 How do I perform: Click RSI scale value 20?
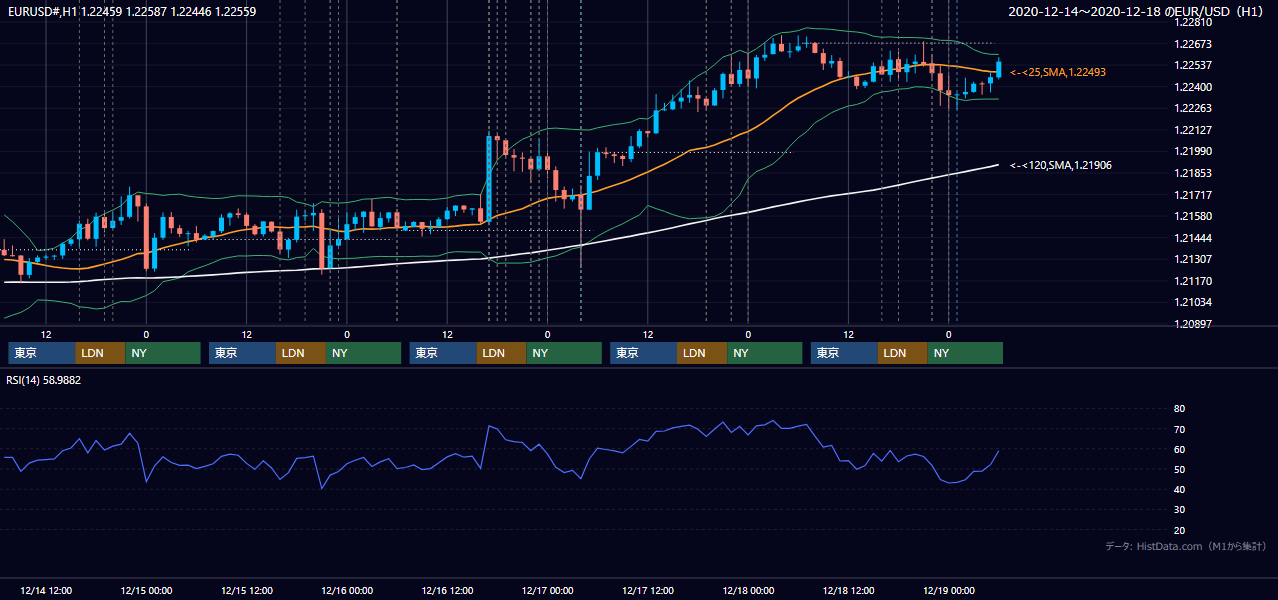1179,530
